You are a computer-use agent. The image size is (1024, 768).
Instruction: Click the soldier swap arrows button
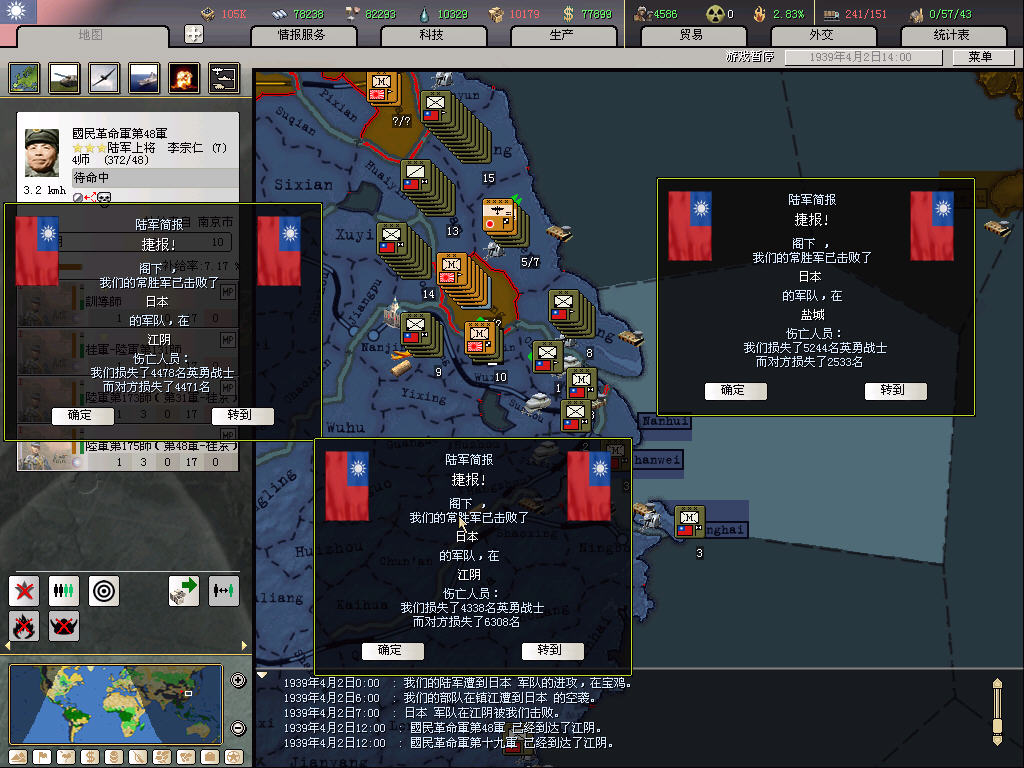coord(223,591)
